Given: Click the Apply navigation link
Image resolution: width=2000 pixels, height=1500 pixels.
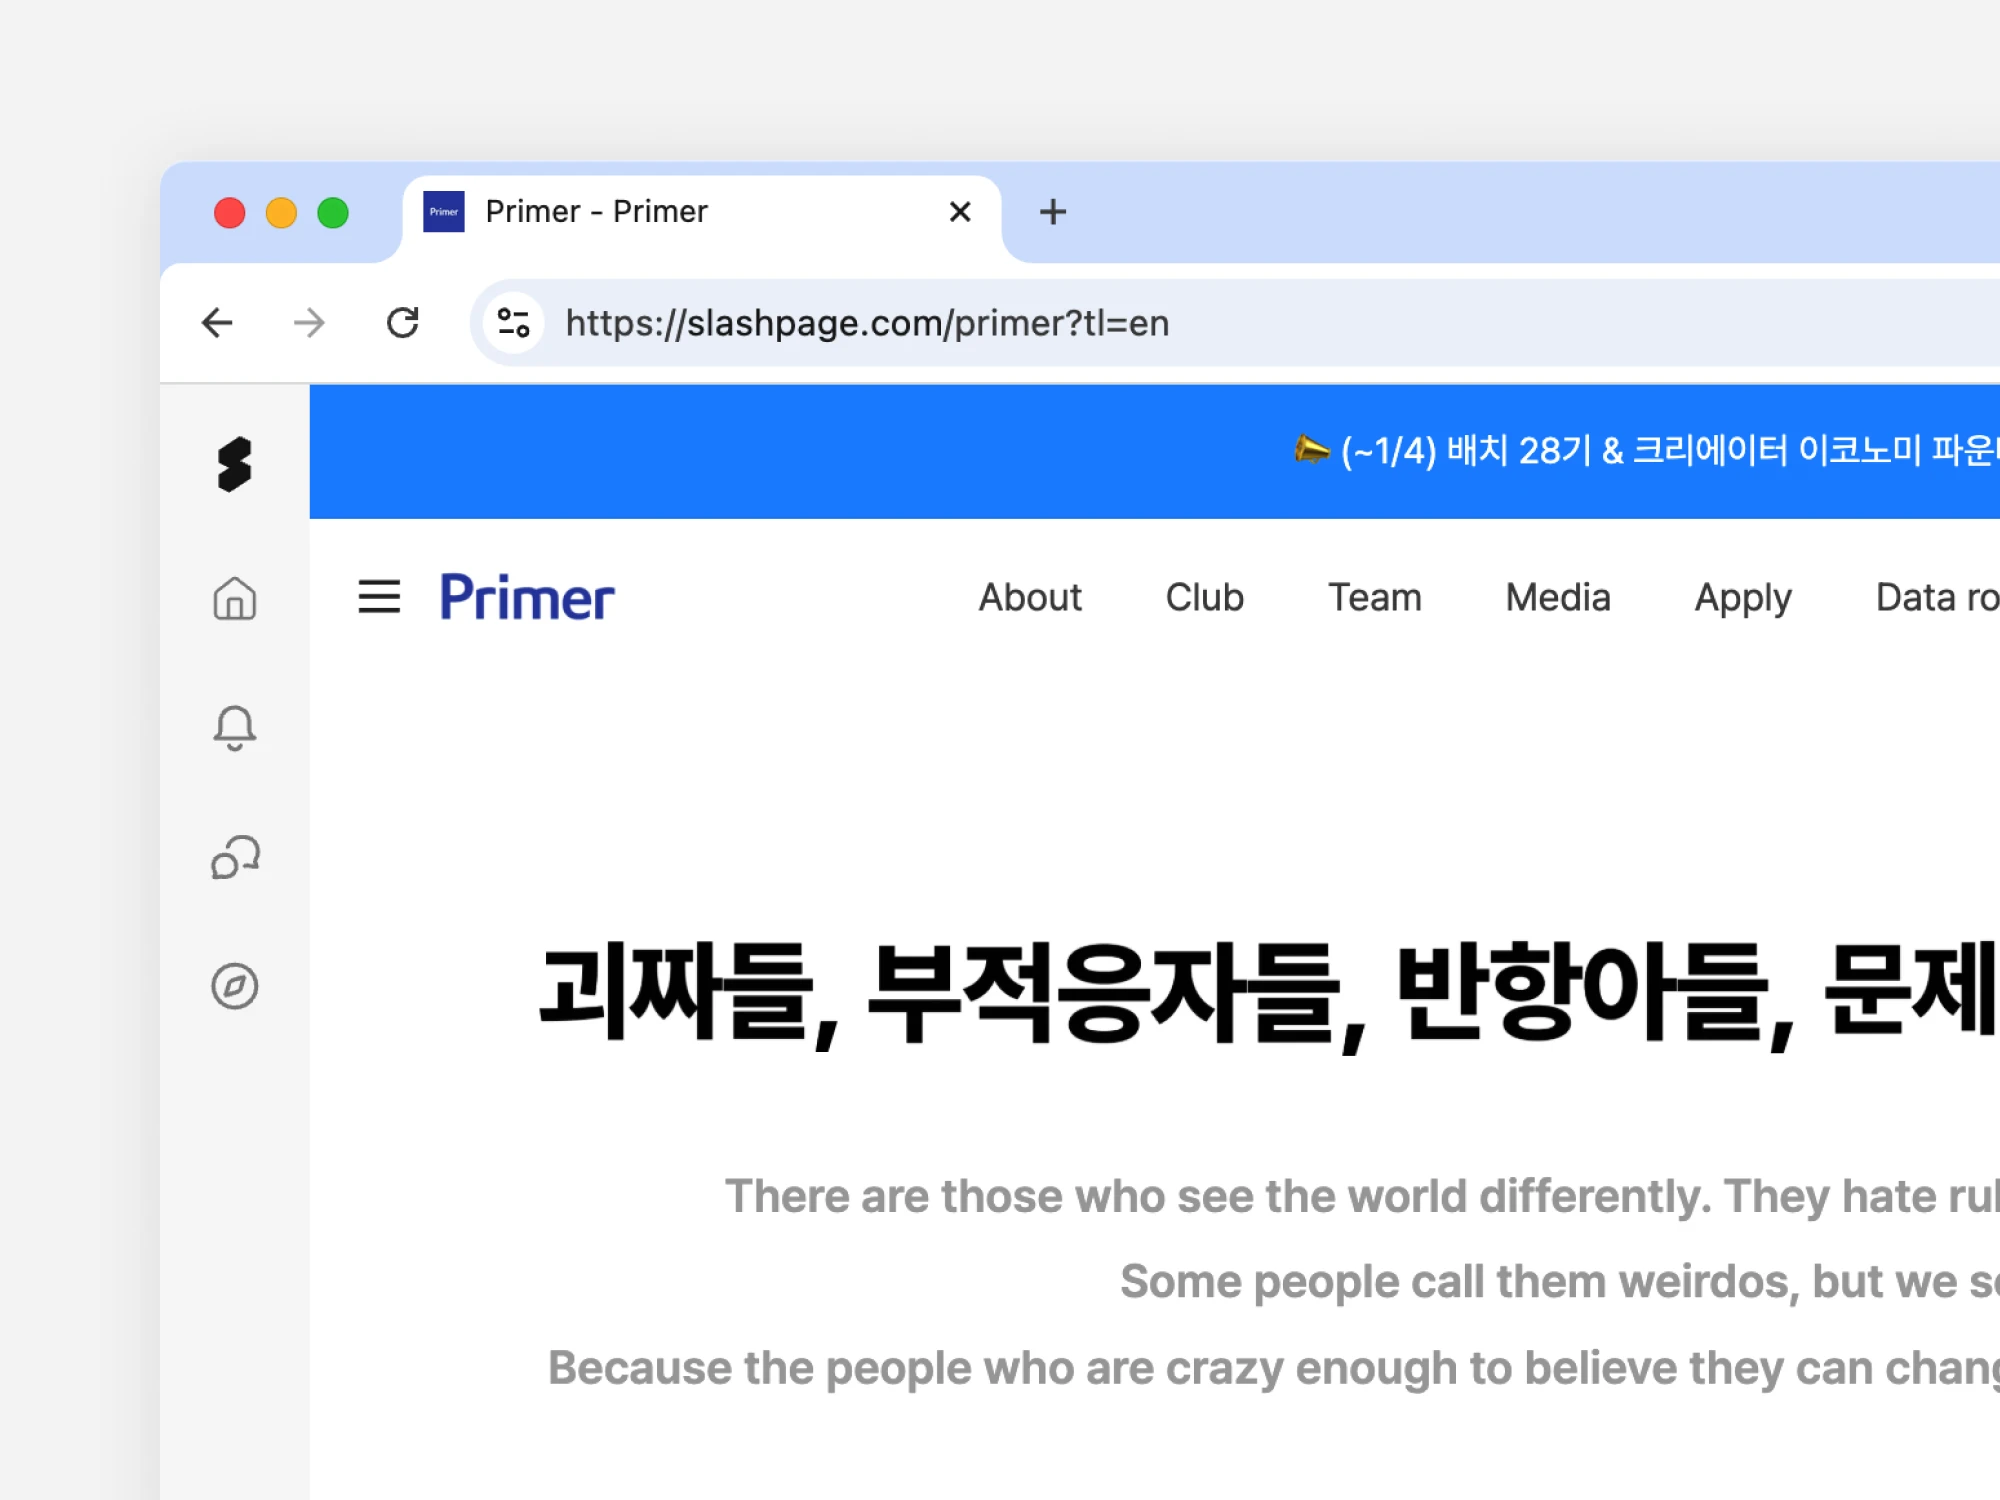Looking at the screenshot, I should click(x=1742, y=597).
